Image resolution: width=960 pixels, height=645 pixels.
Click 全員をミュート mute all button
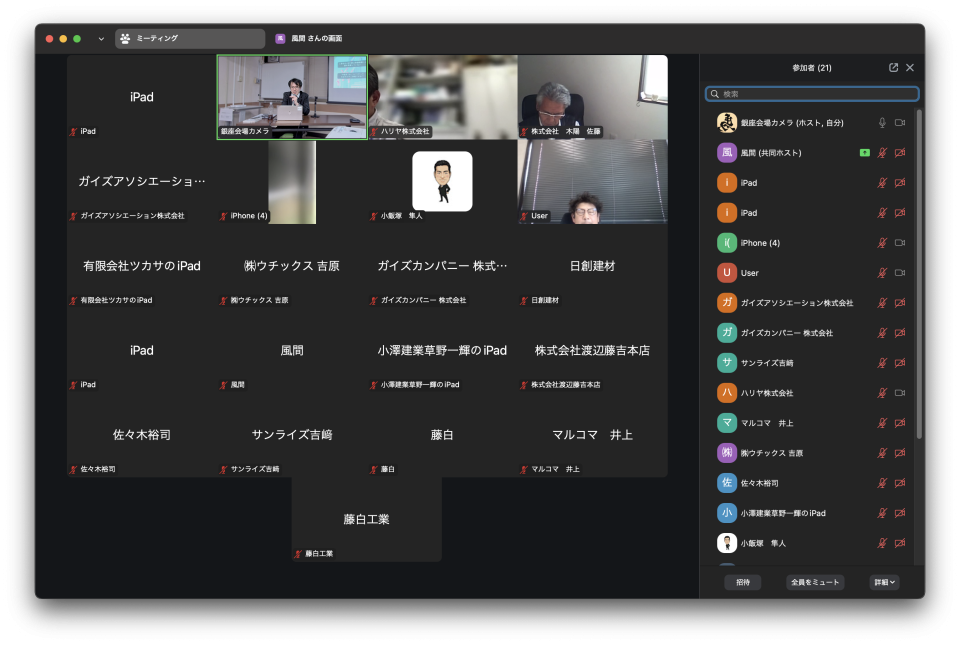tap(815, 582)
